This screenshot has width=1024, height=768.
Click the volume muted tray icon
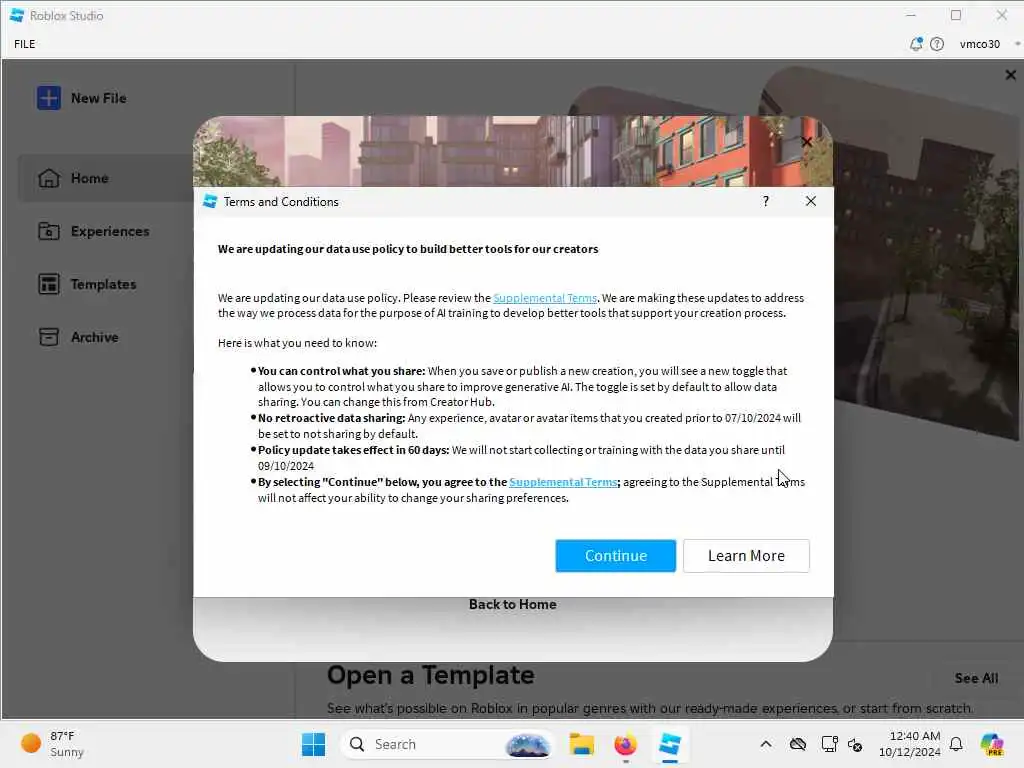click(x=855, y=744)
